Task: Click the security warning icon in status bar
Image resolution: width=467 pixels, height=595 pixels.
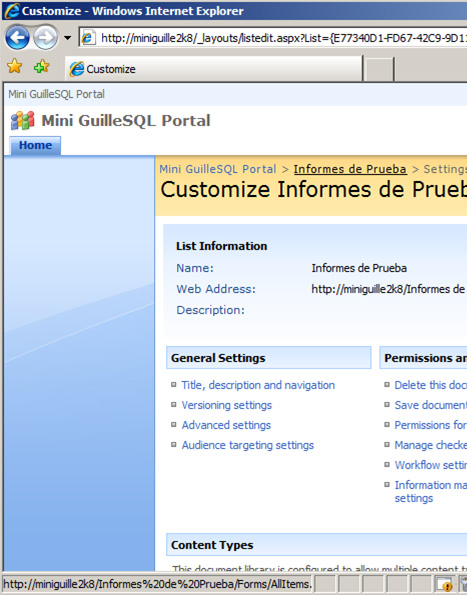Action: (x=444, y=584)
